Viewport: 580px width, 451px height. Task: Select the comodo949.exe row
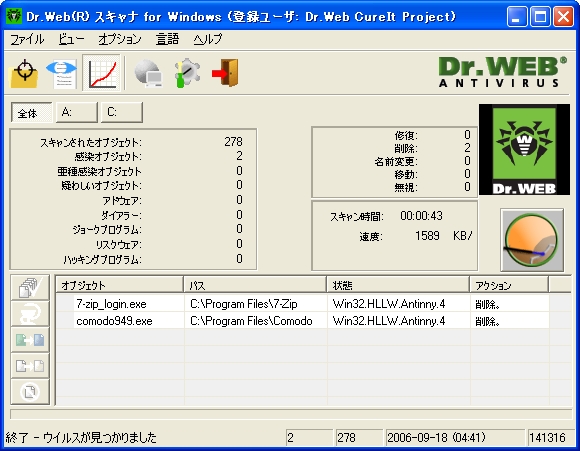pos(303,321)
